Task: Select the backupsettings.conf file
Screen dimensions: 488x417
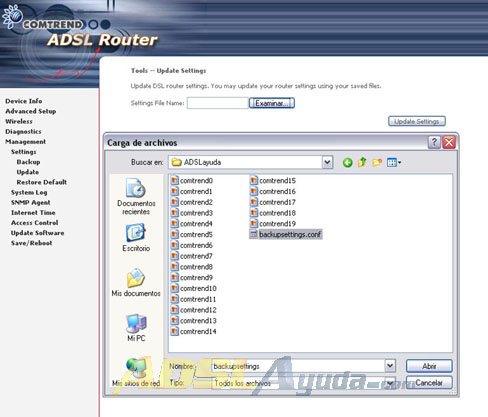Action: (x=286, y=234)
